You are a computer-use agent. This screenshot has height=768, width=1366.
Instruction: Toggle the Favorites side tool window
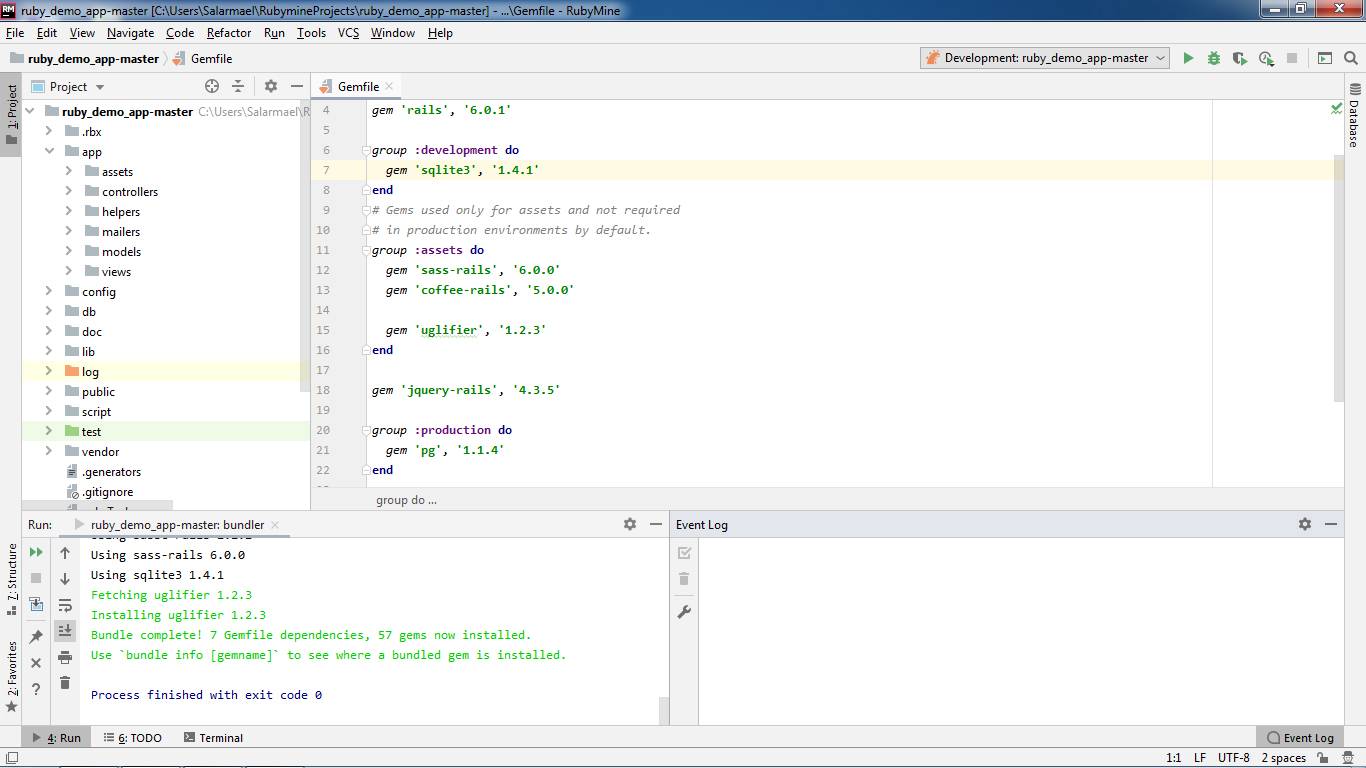[x=11, y=677]
